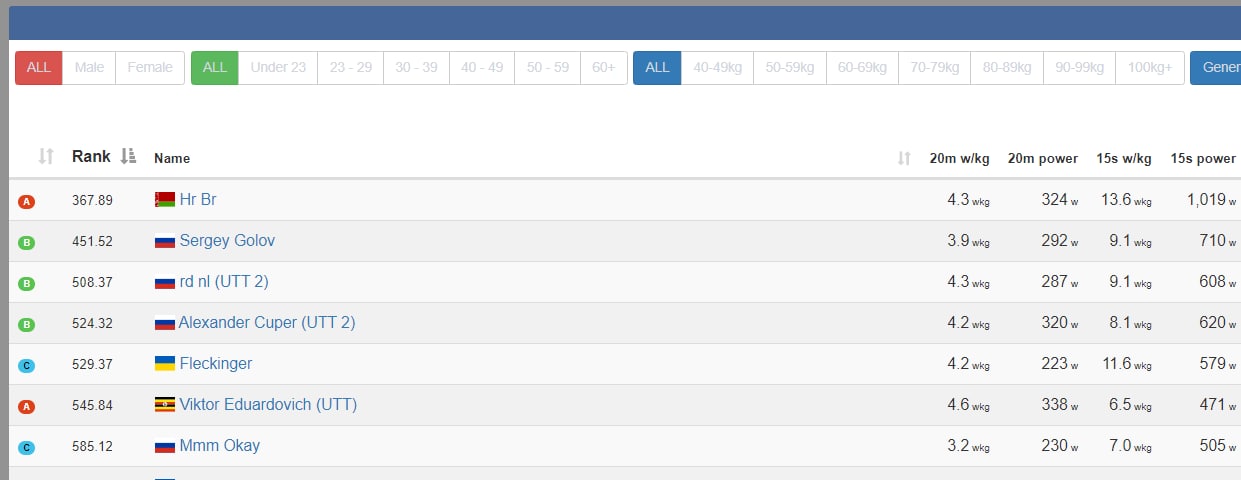
Task: Click rank value 367.89
Action: (92, 201)
